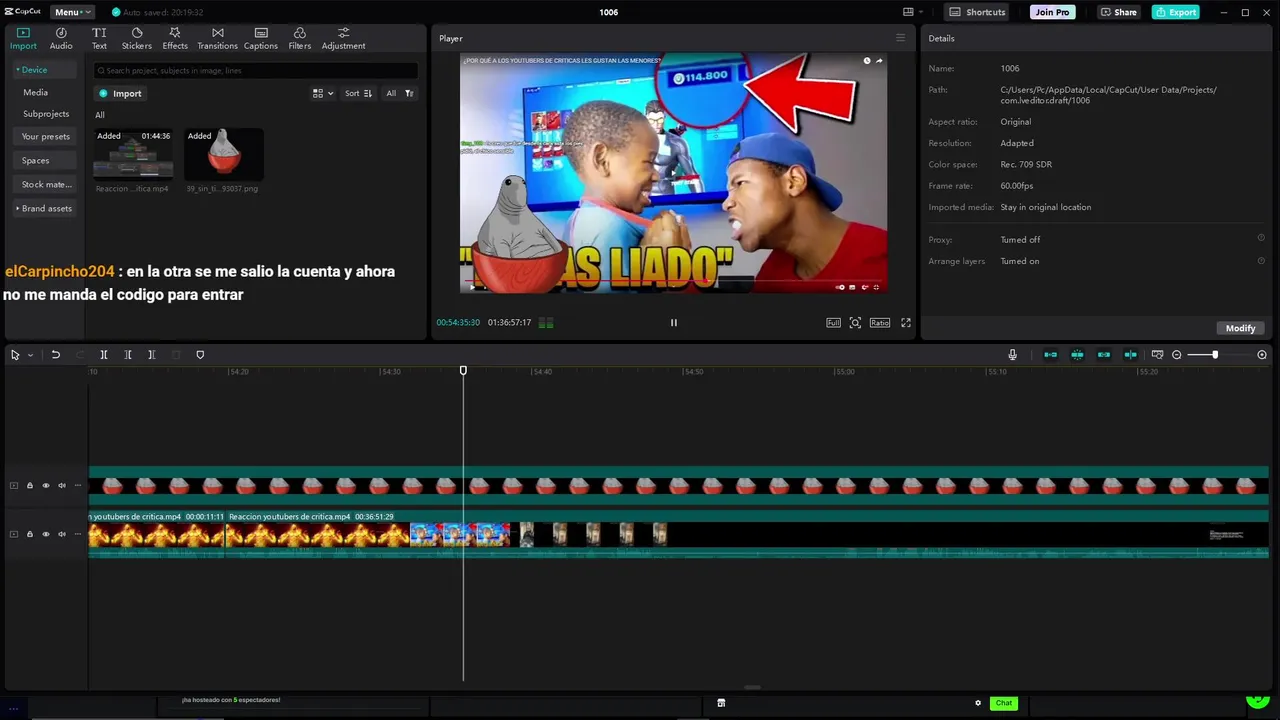The width and height of the screenshot is (1280, 720).
Task: Pause the player playback
Action: click(x=673, y=323)
